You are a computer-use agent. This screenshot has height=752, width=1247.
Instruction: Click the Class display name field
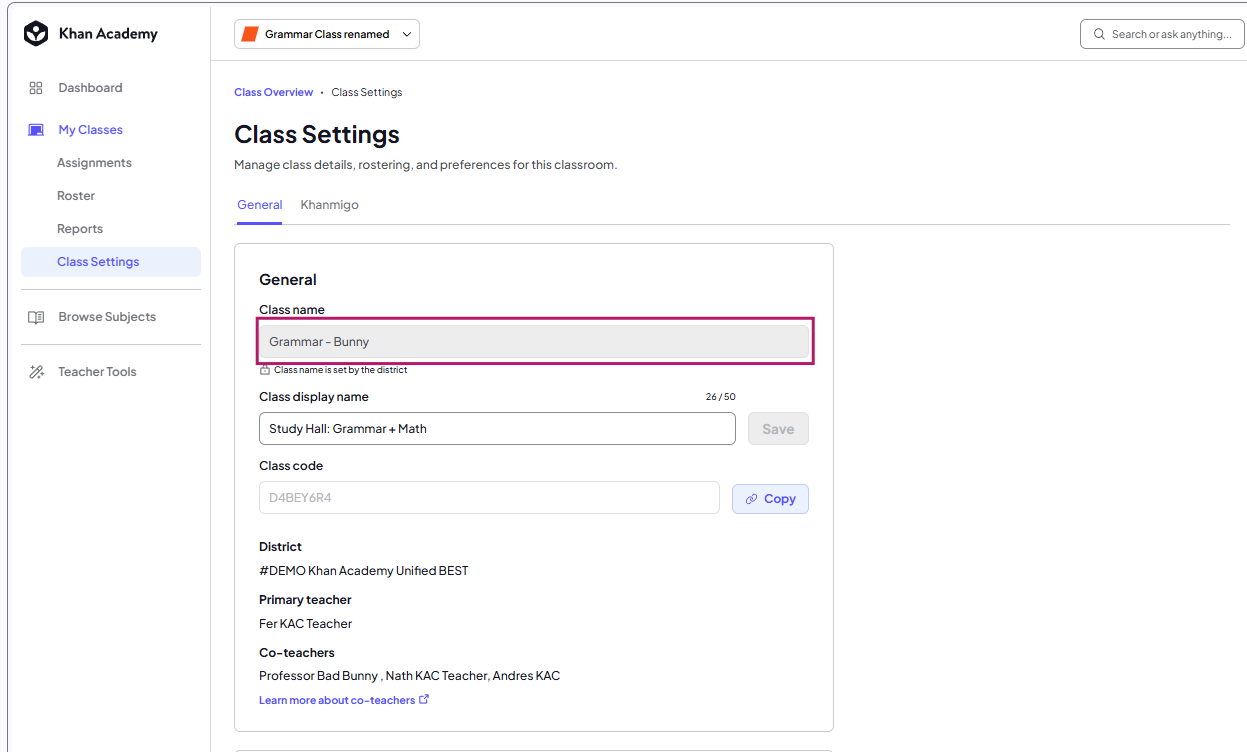coord(497,429)
